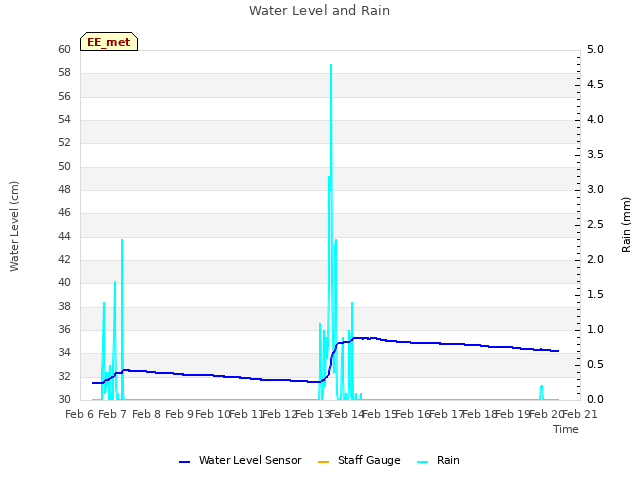This screenshot has height=480, width=640.
Task: Click the 2.5 rain axis tick
Action: pos(595,224)
